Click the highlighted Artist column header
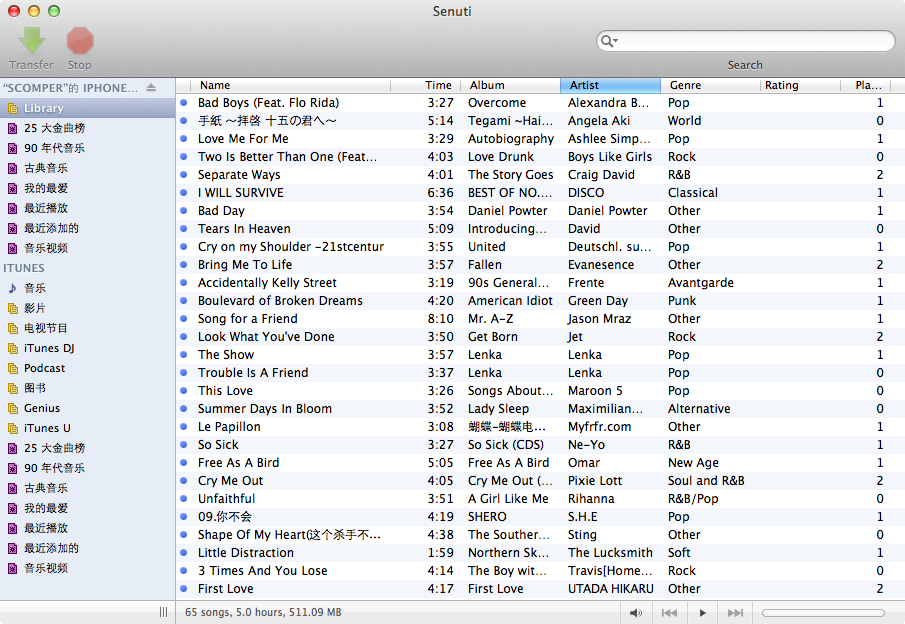This screenshot has height=624, width=905. 611,85
